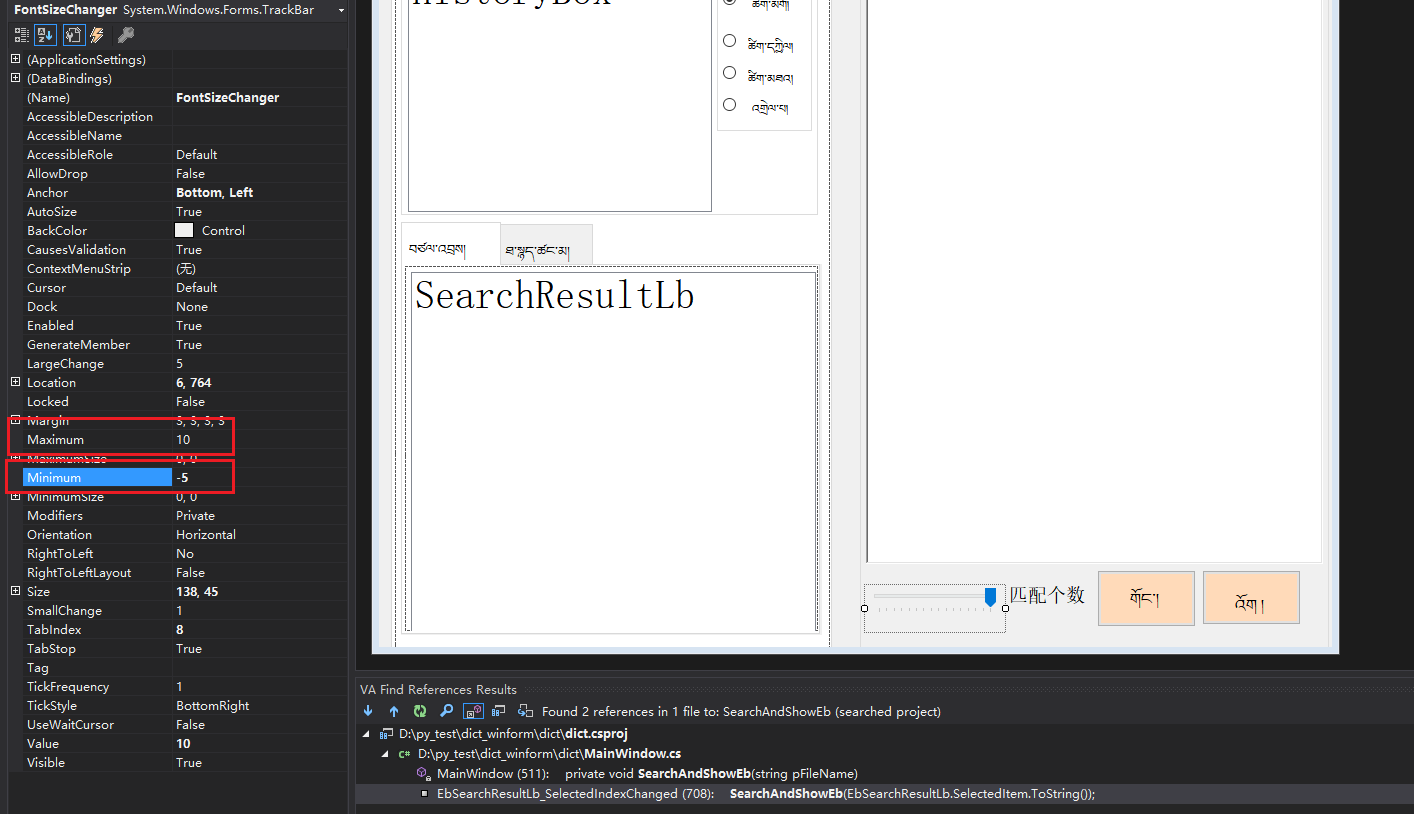Open the FontSizeChanger object selector dropdown

tap(341, 10)
